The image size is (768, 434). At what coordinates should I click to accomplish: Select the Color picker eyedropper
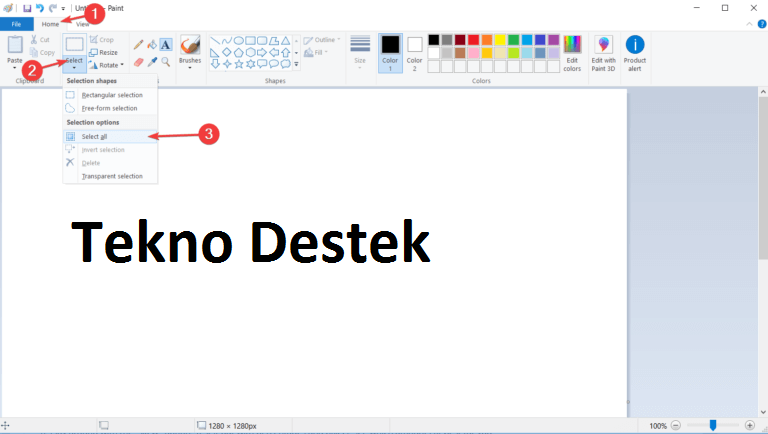coord(152,61)
